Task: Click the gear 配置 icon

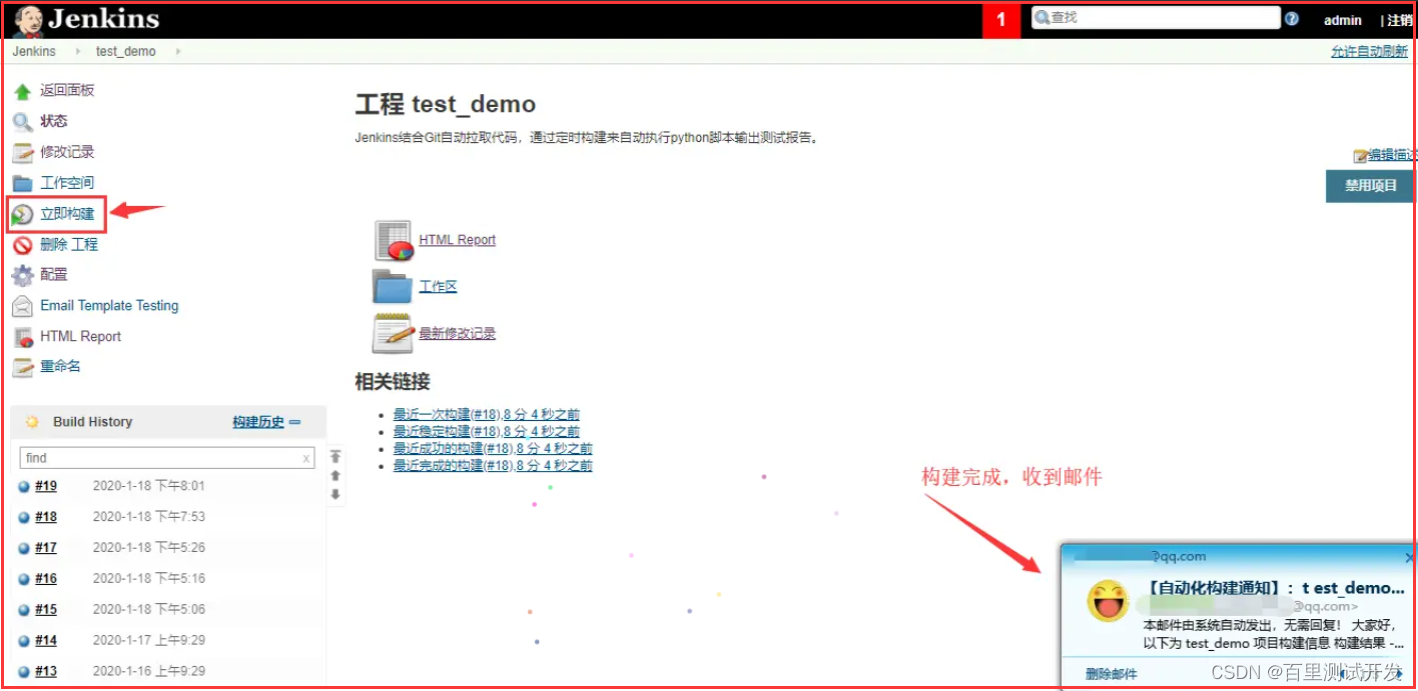Action: tap(22, 275)
